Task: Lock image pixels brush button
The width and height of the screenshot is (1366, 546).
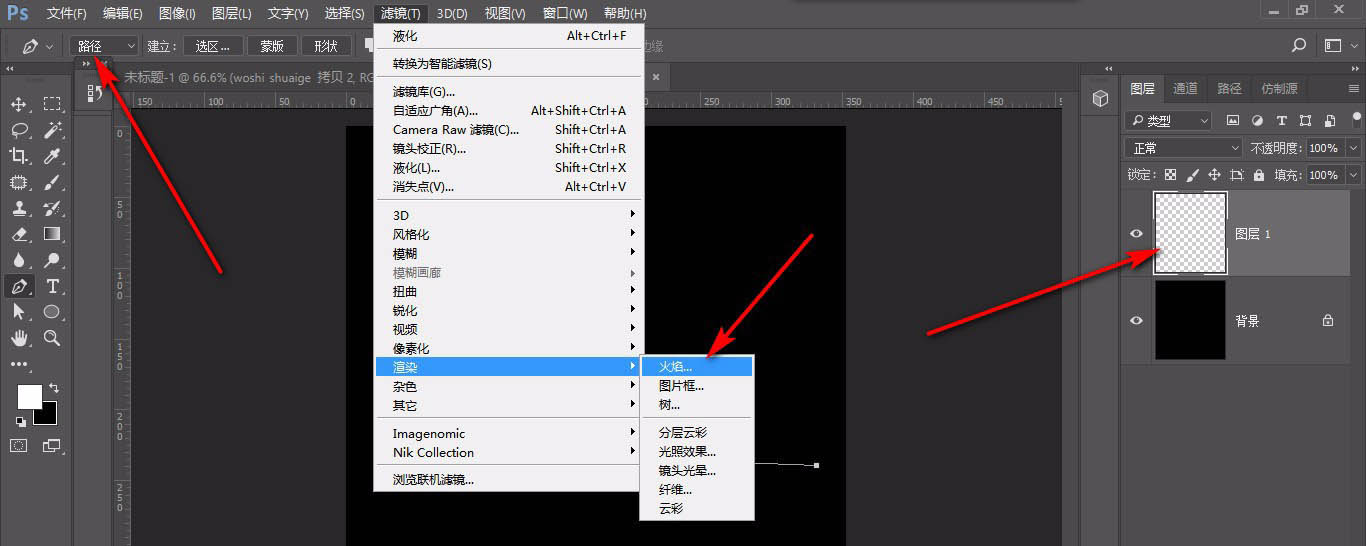Action: tap(1192, 174)
